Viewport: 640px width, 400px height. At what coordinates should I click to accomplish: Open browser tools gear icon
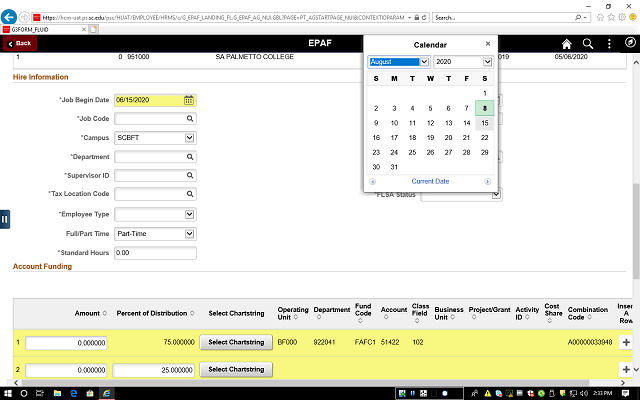[x=622, y=17]
